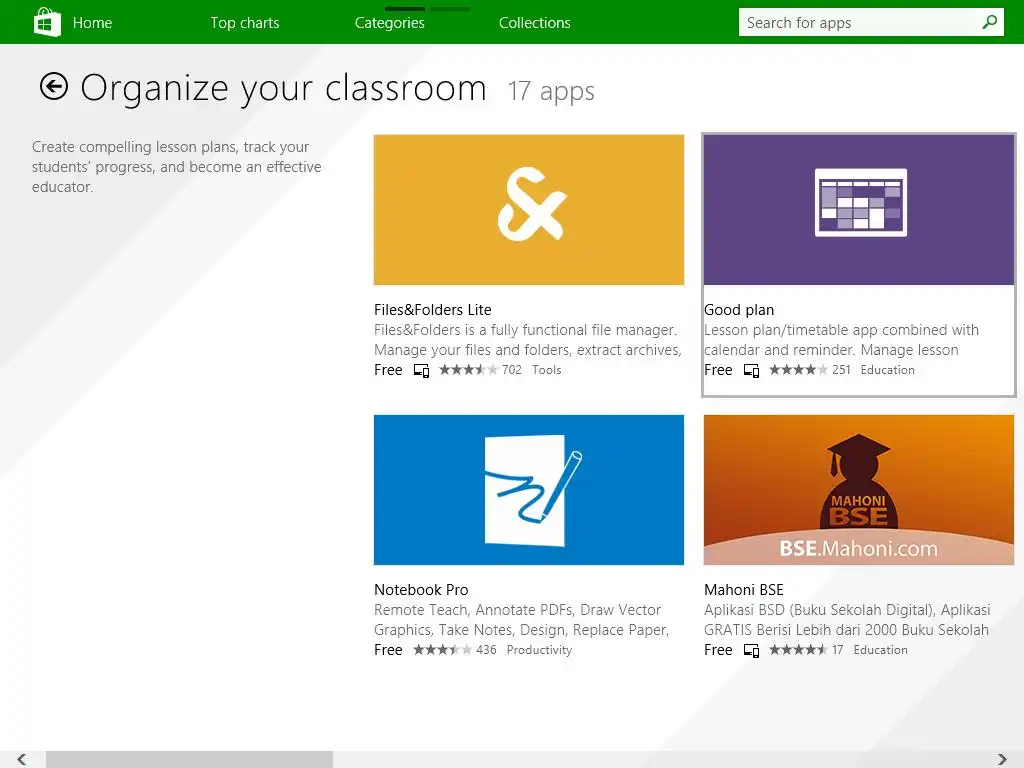This screenshot has height=768, width=1024.
Task: Click the Education label under Mahoni BSE
Action: (880, 650)
